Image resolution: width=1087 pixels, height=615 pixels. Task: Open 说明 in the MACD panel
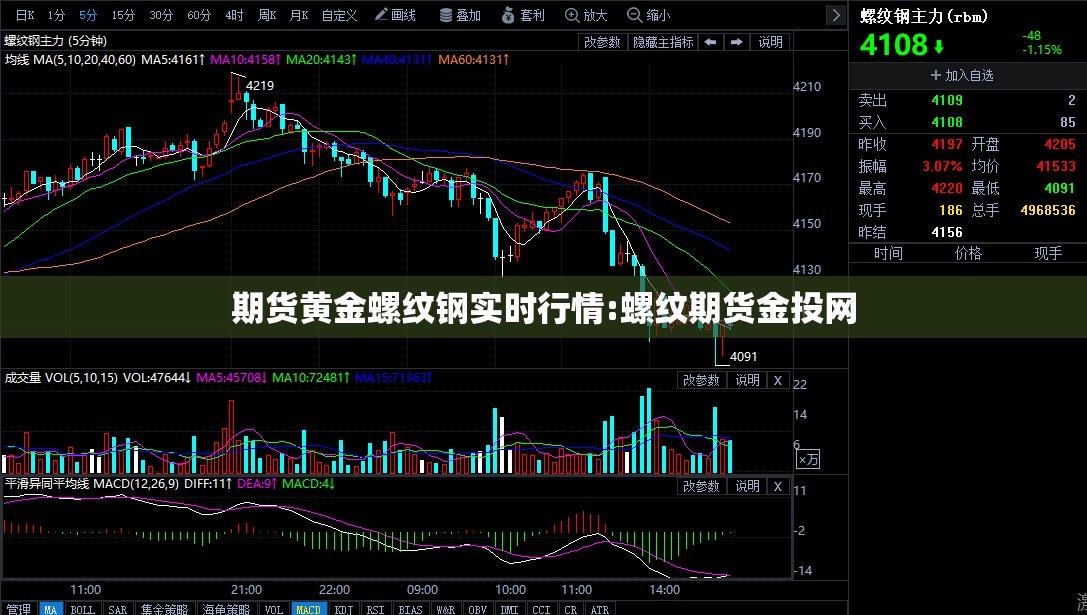coord(747,486)
